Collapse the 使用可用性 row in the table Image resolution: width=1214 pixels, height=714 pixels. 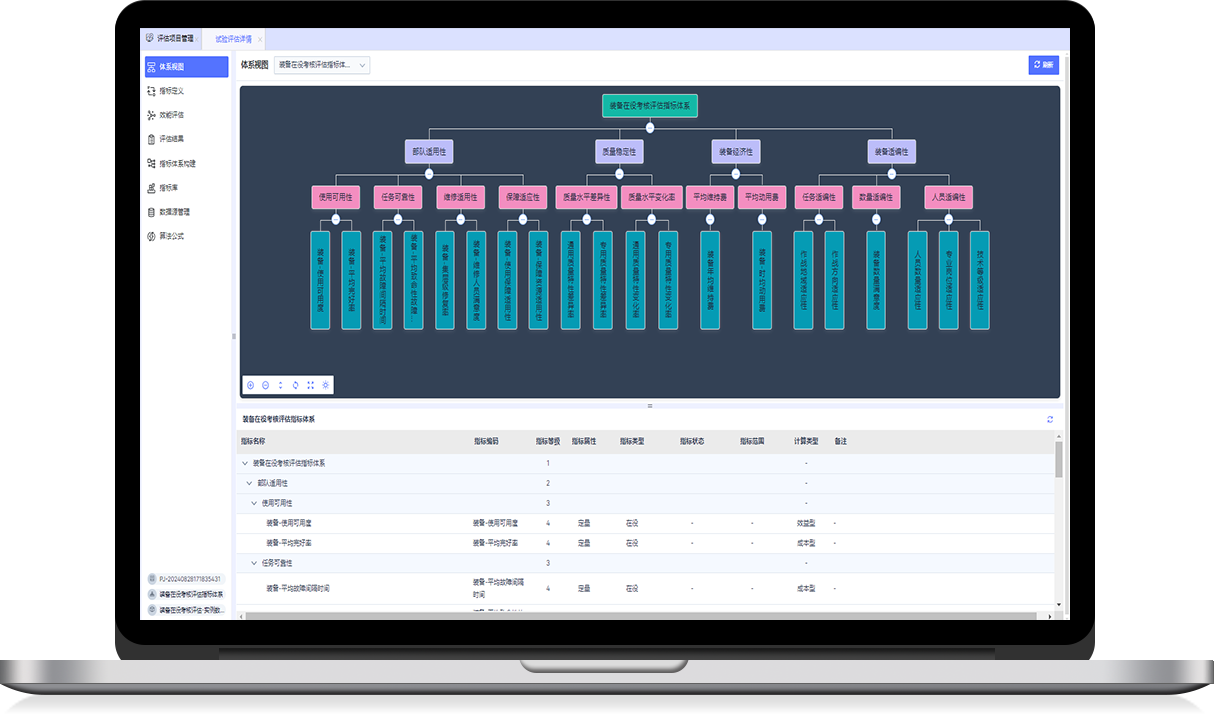click(x=254, y=503)
